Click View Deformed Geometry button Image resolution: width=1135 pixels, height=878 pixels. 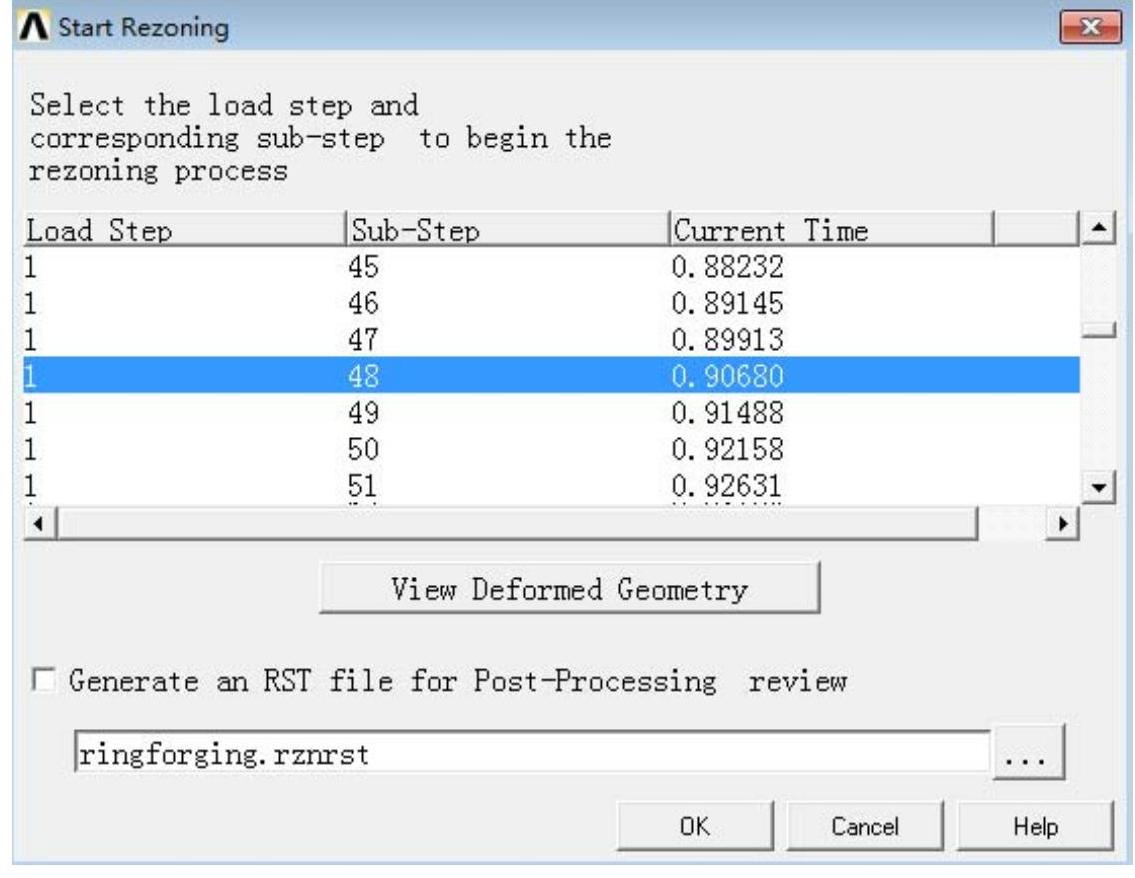tap(568, 588)
